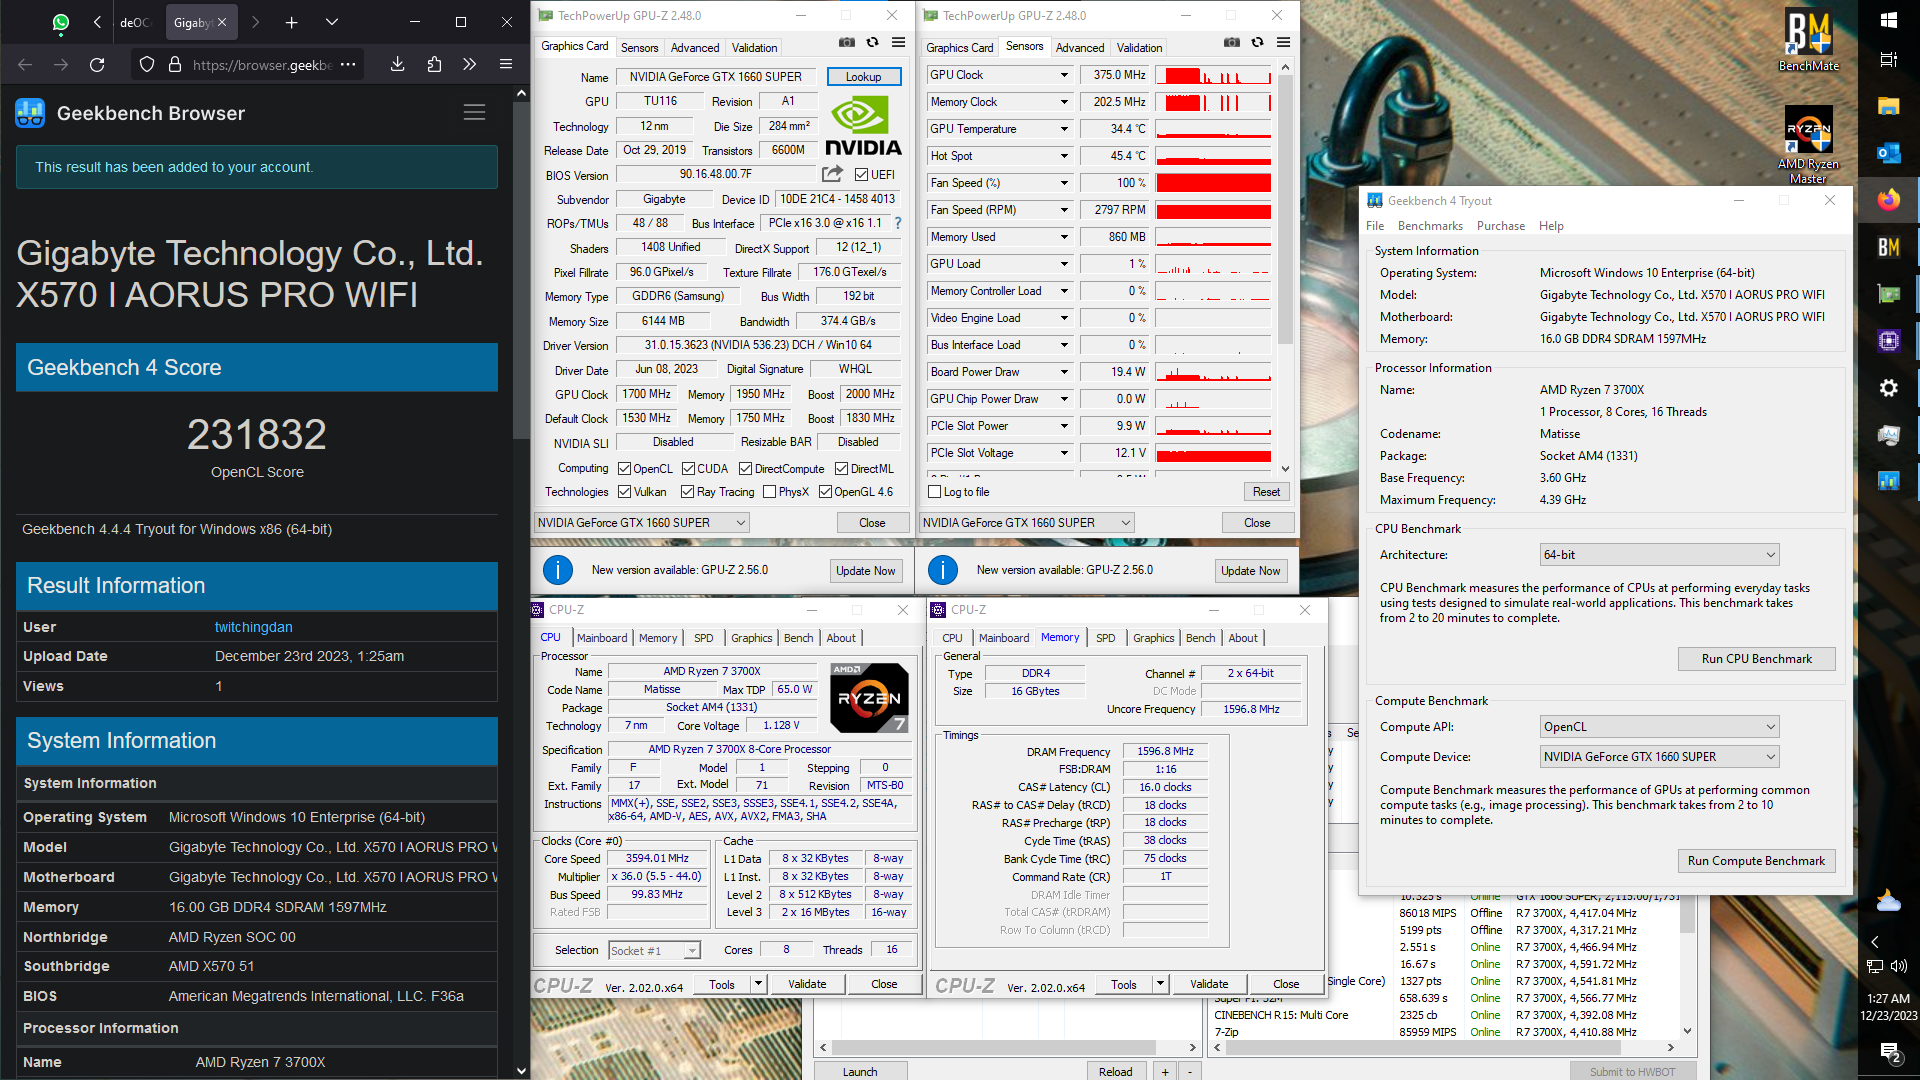Open Compute Device dropdown
Image resolution: width=1920 pixels, height=1080 pixels.
[x=1659, y=757]
